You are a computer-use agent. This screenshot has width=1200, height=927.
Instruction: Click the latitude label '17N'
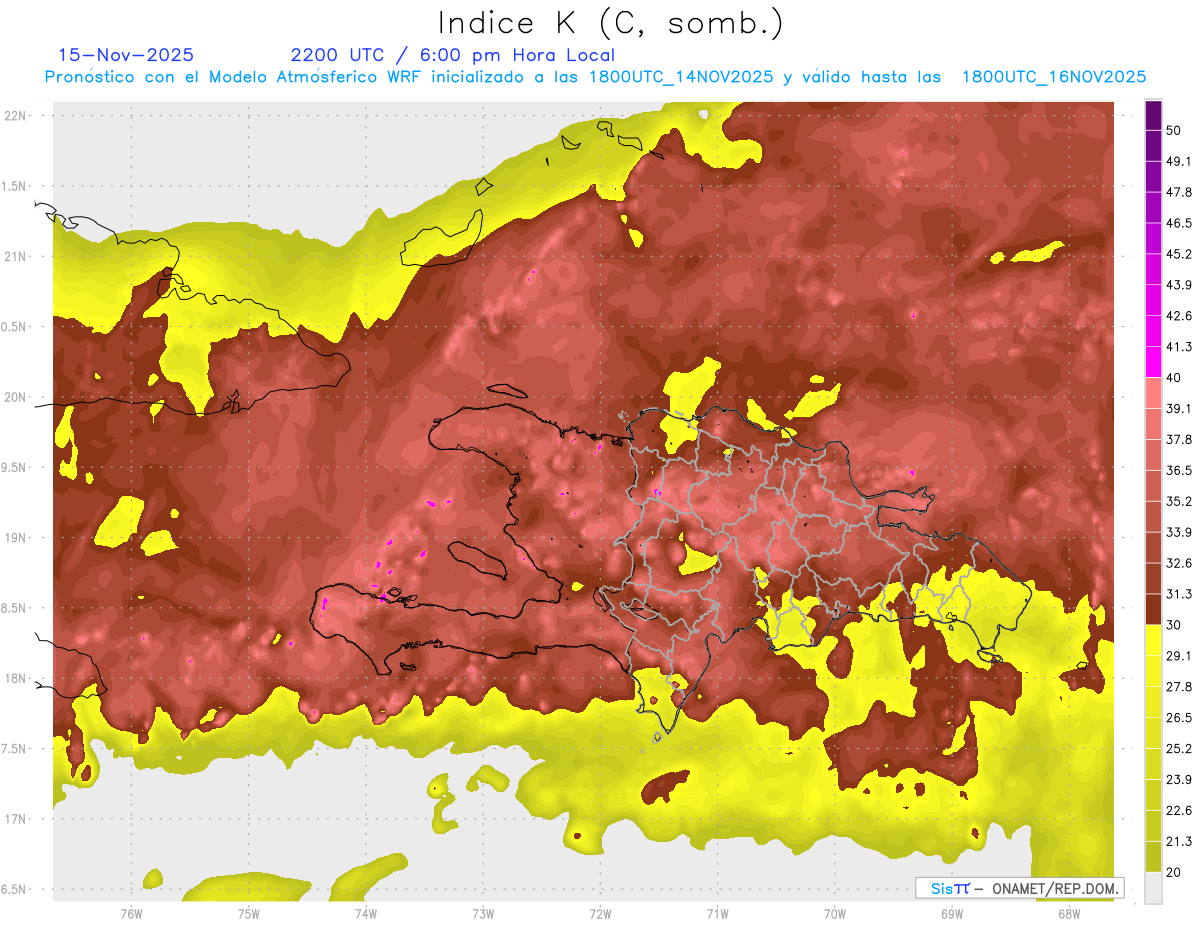click(14, 819)
